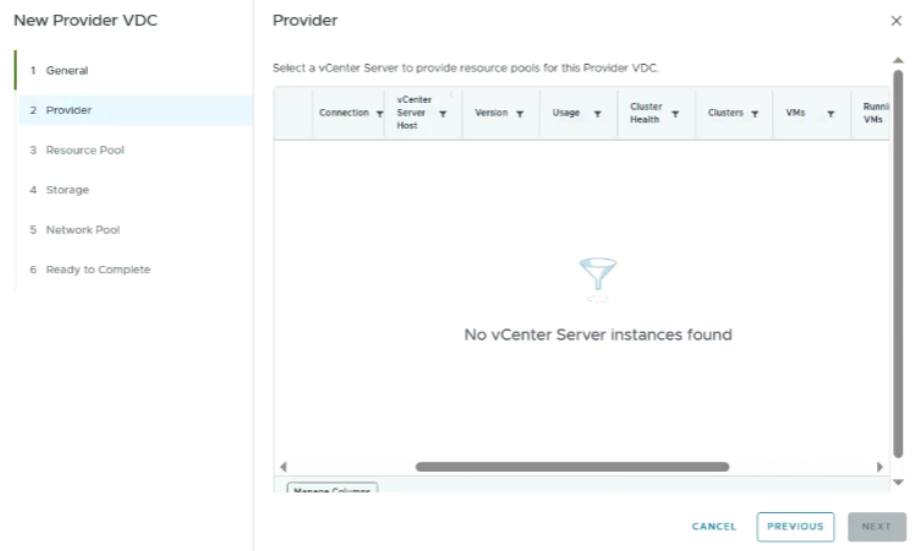Sort by the Clusters column header
The image size is (919, 551).
click(725, 113)
